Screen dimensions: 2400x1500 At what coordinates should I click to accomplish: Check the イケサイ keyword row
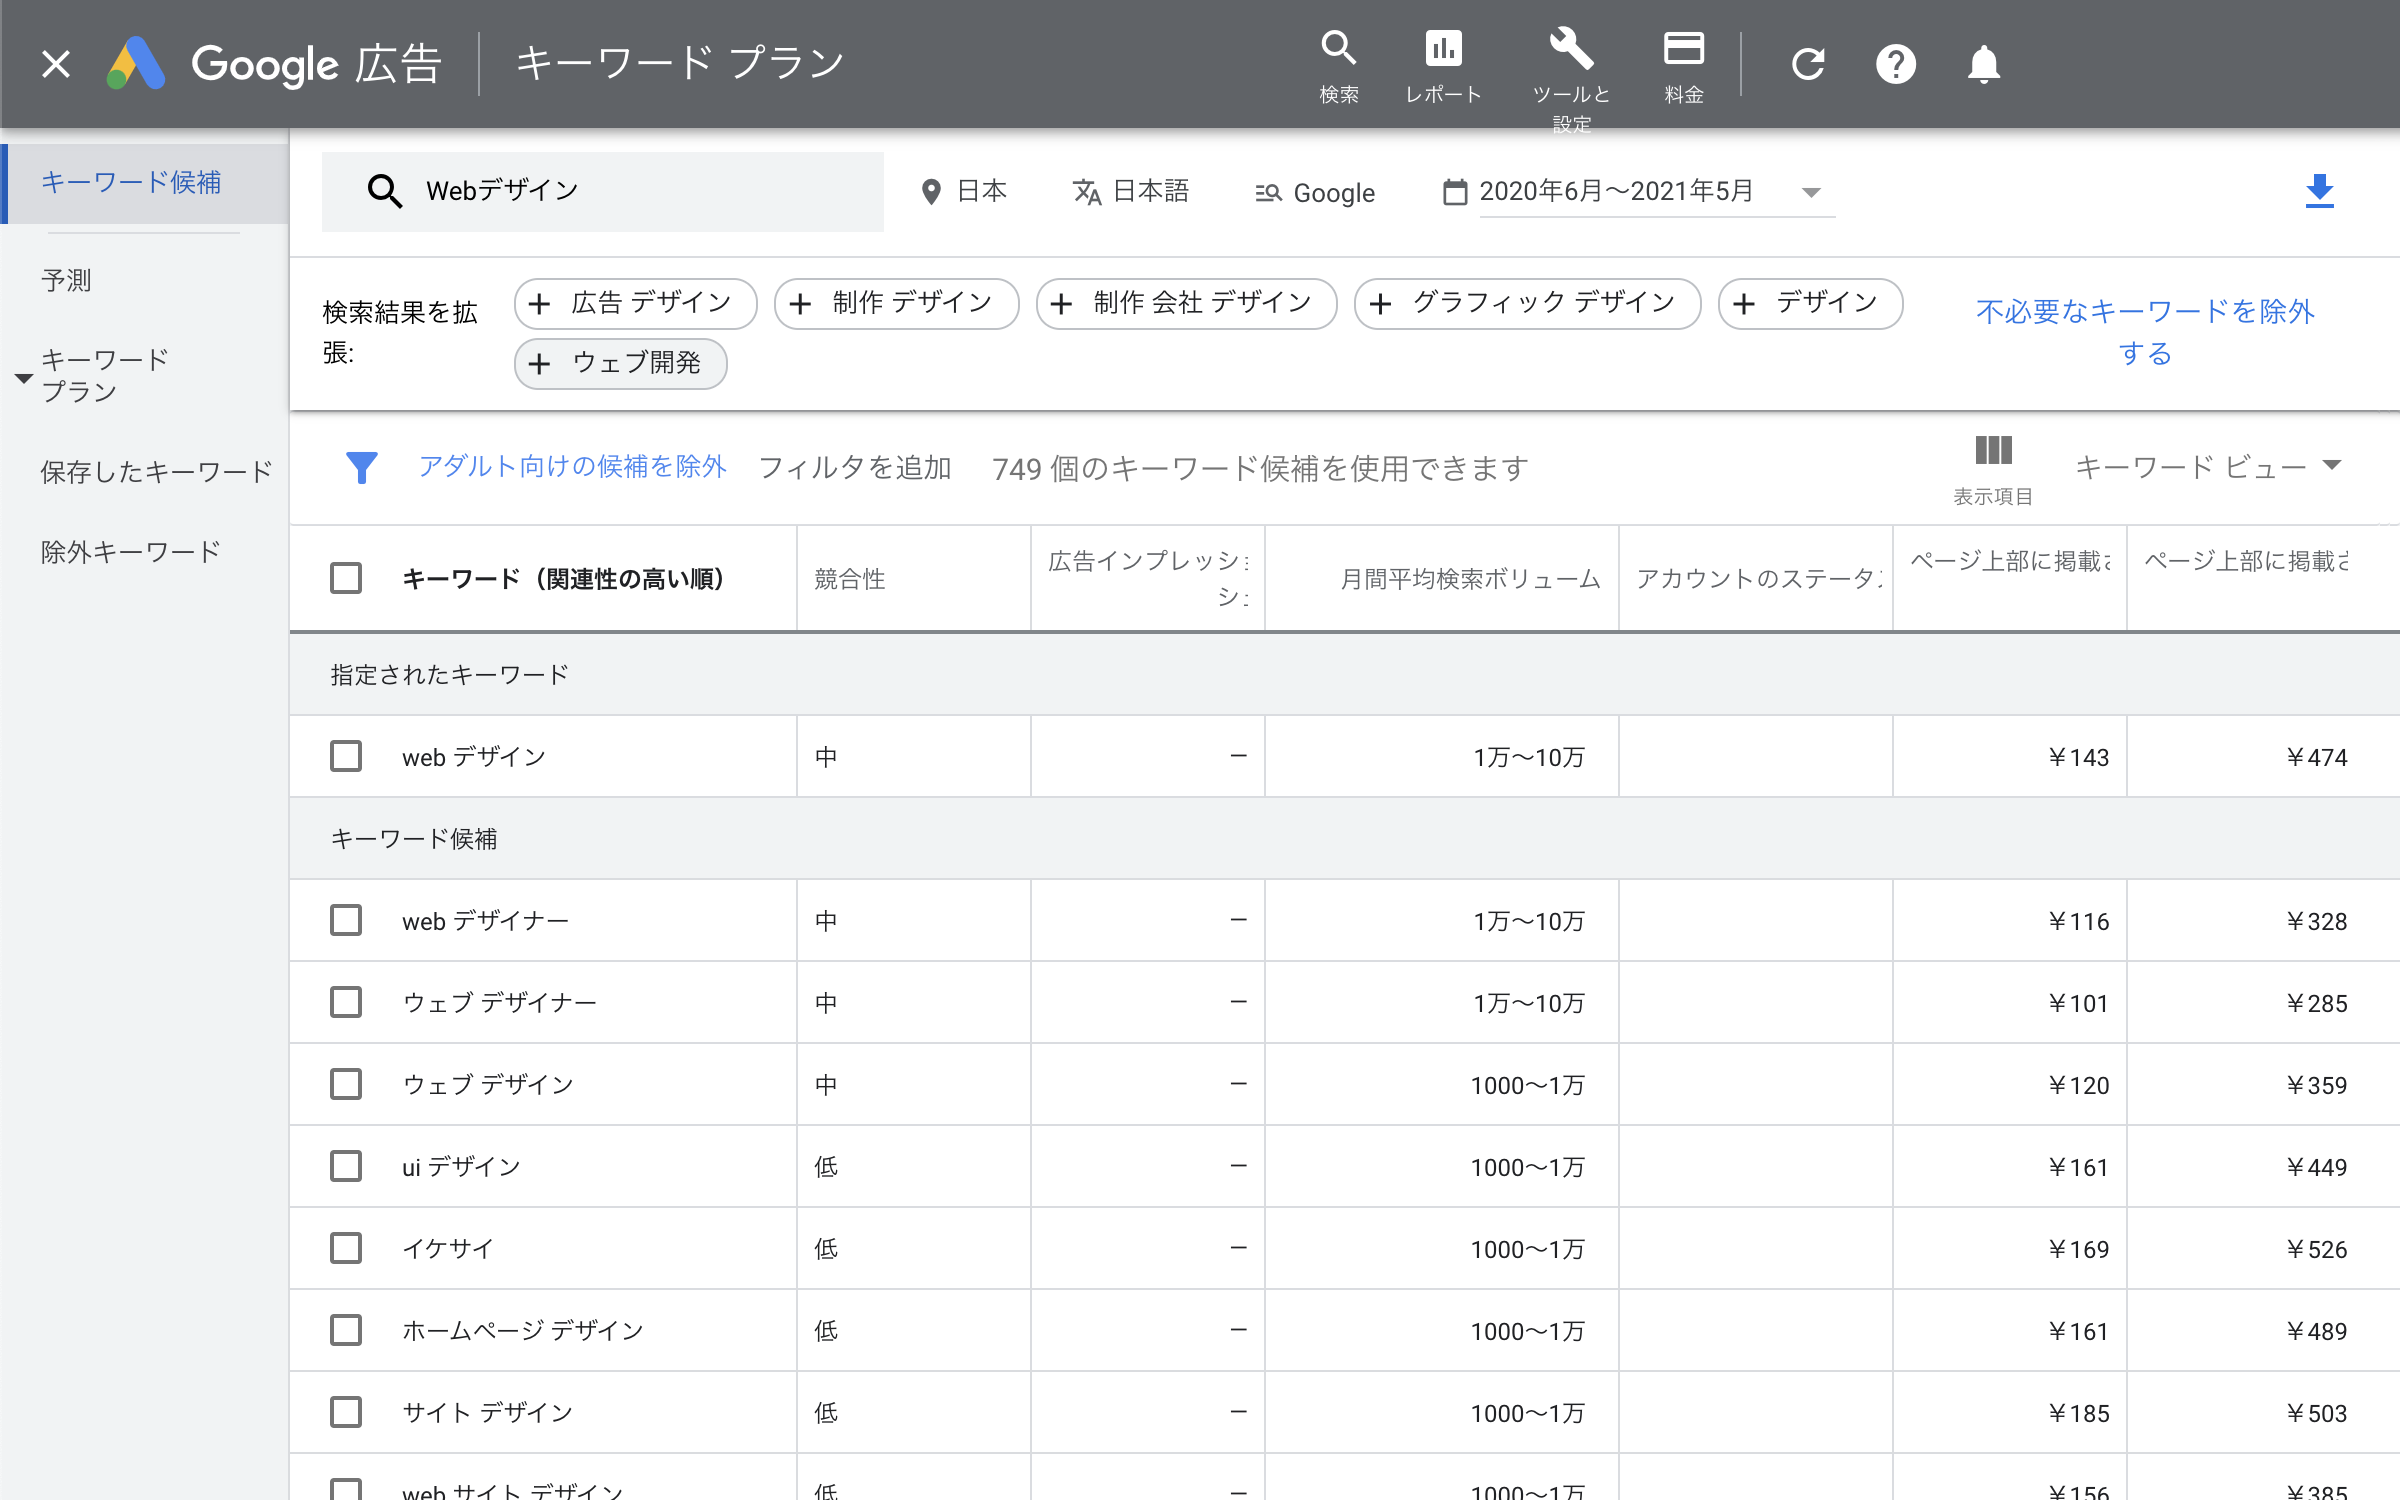346,1248
